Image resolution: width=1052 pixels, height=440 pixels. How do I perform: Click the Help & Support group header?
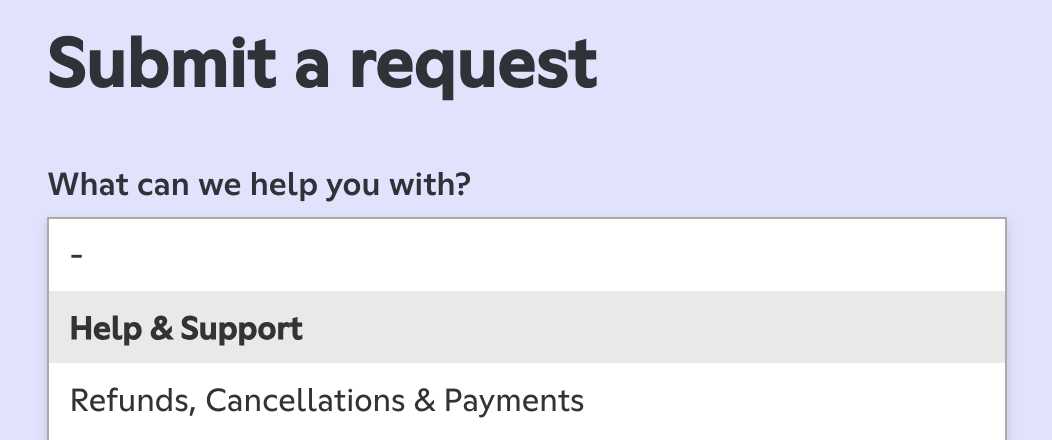click(x=186, y=328)
